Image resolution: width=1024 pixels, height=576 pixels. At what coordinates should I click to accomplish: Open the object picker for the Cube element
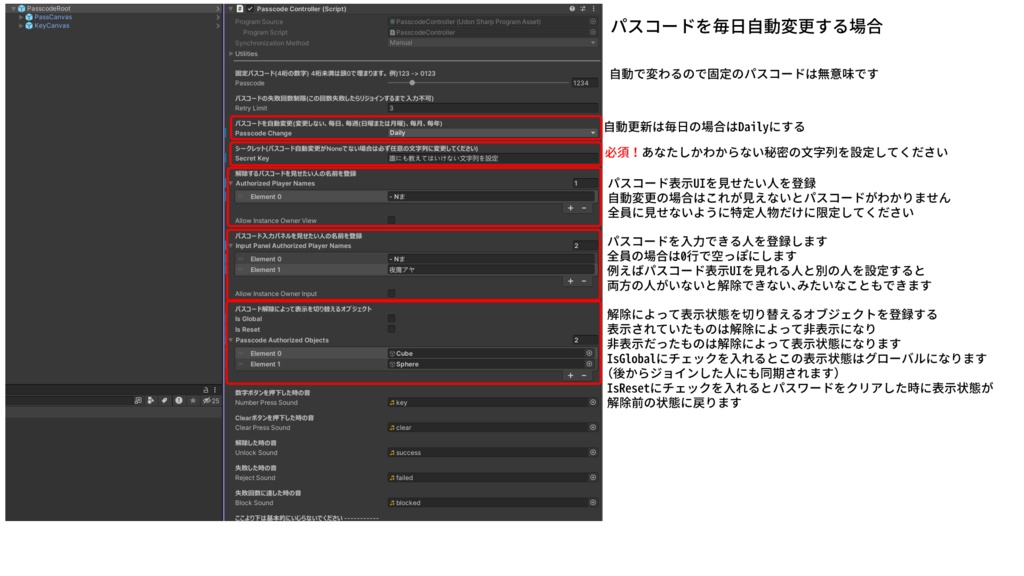(x=589, y=354)
